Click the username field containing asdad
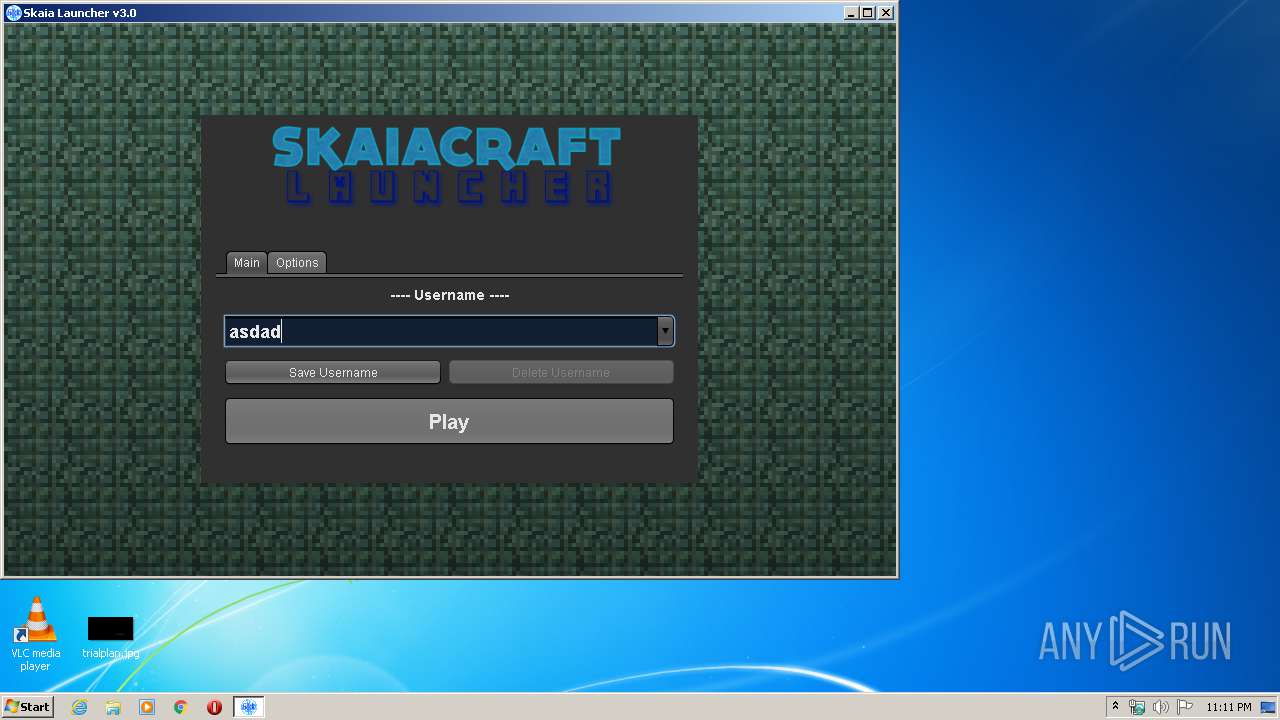This screenshot has width=1280, height=720. coord(441,331)
